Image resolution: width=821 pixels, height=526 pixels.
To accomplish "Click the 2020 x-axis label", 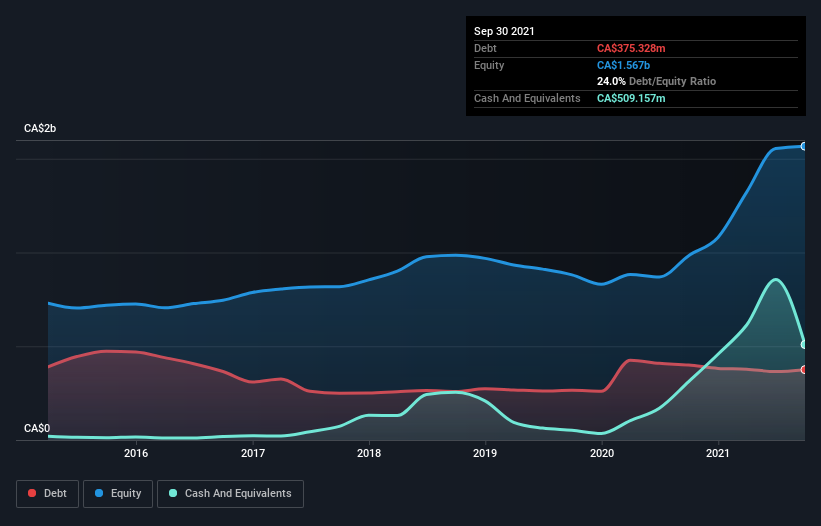I will pos(602,453).
